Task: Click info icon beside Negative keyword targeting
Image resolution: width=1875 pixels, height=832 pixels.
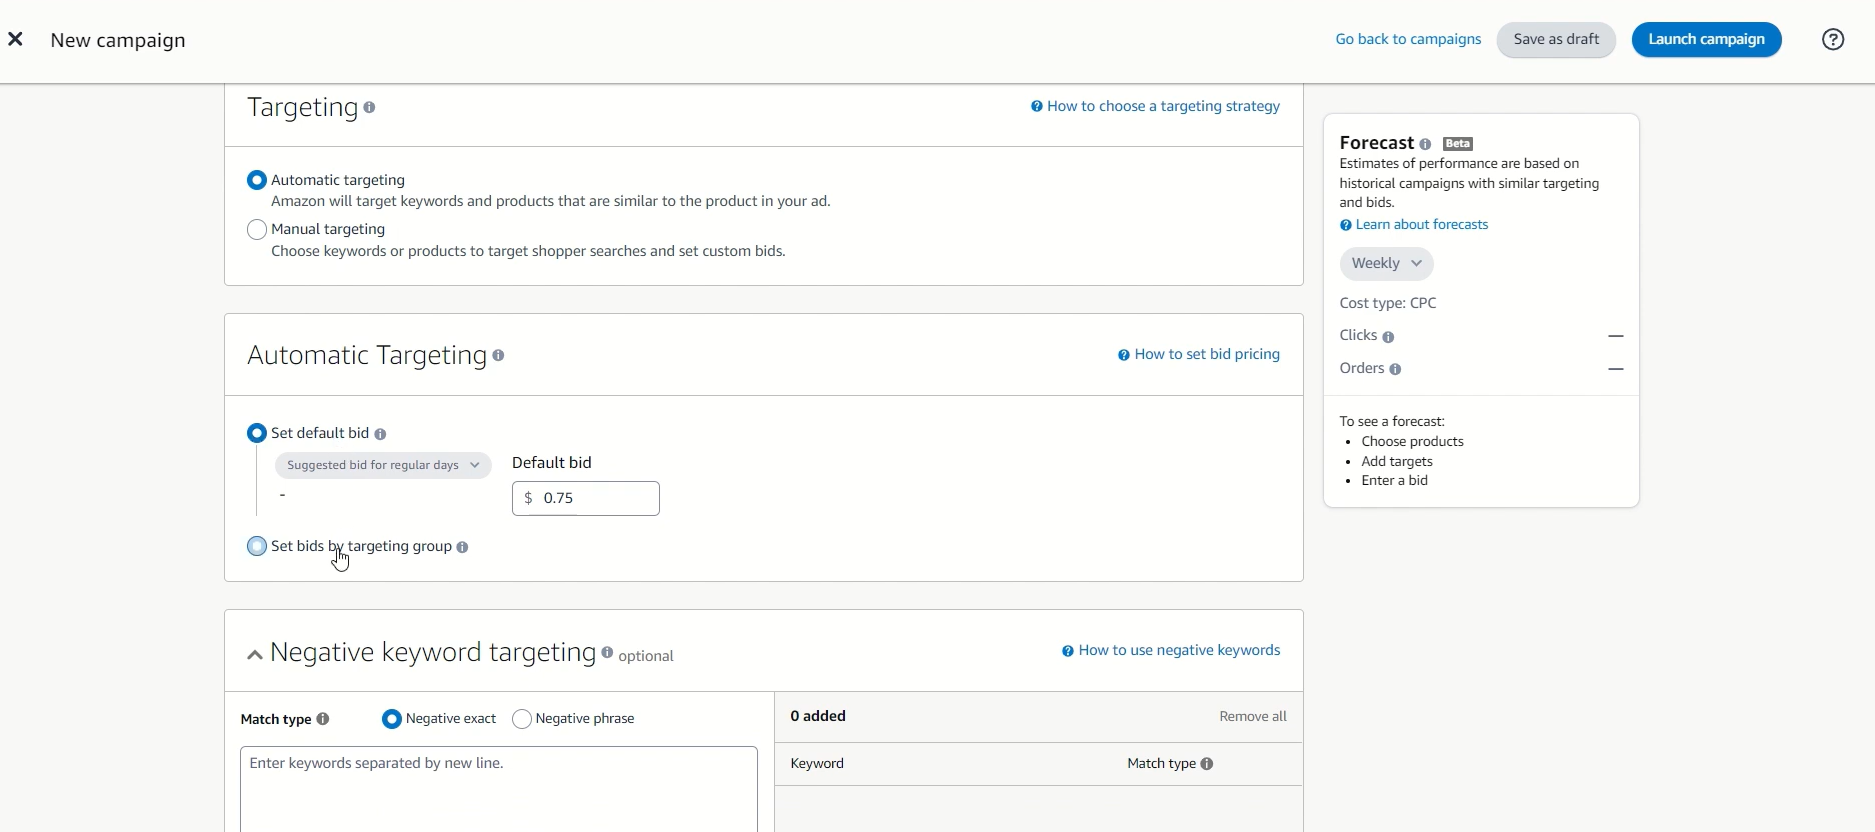Action: (607, 652)
